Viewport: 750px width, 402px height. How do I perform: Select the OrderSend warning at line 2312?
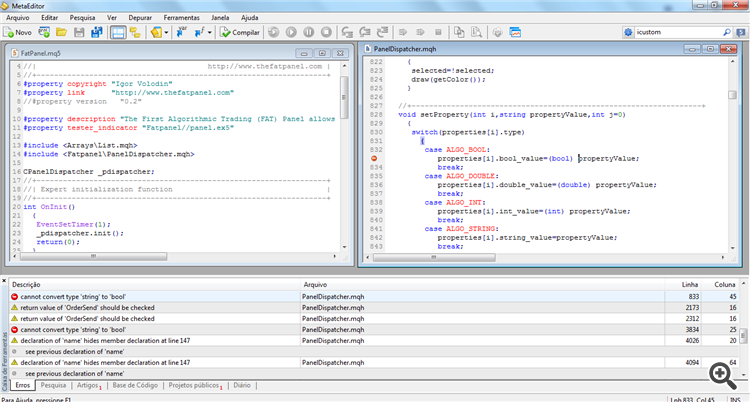pyautogui.click(x=374, y=319)
